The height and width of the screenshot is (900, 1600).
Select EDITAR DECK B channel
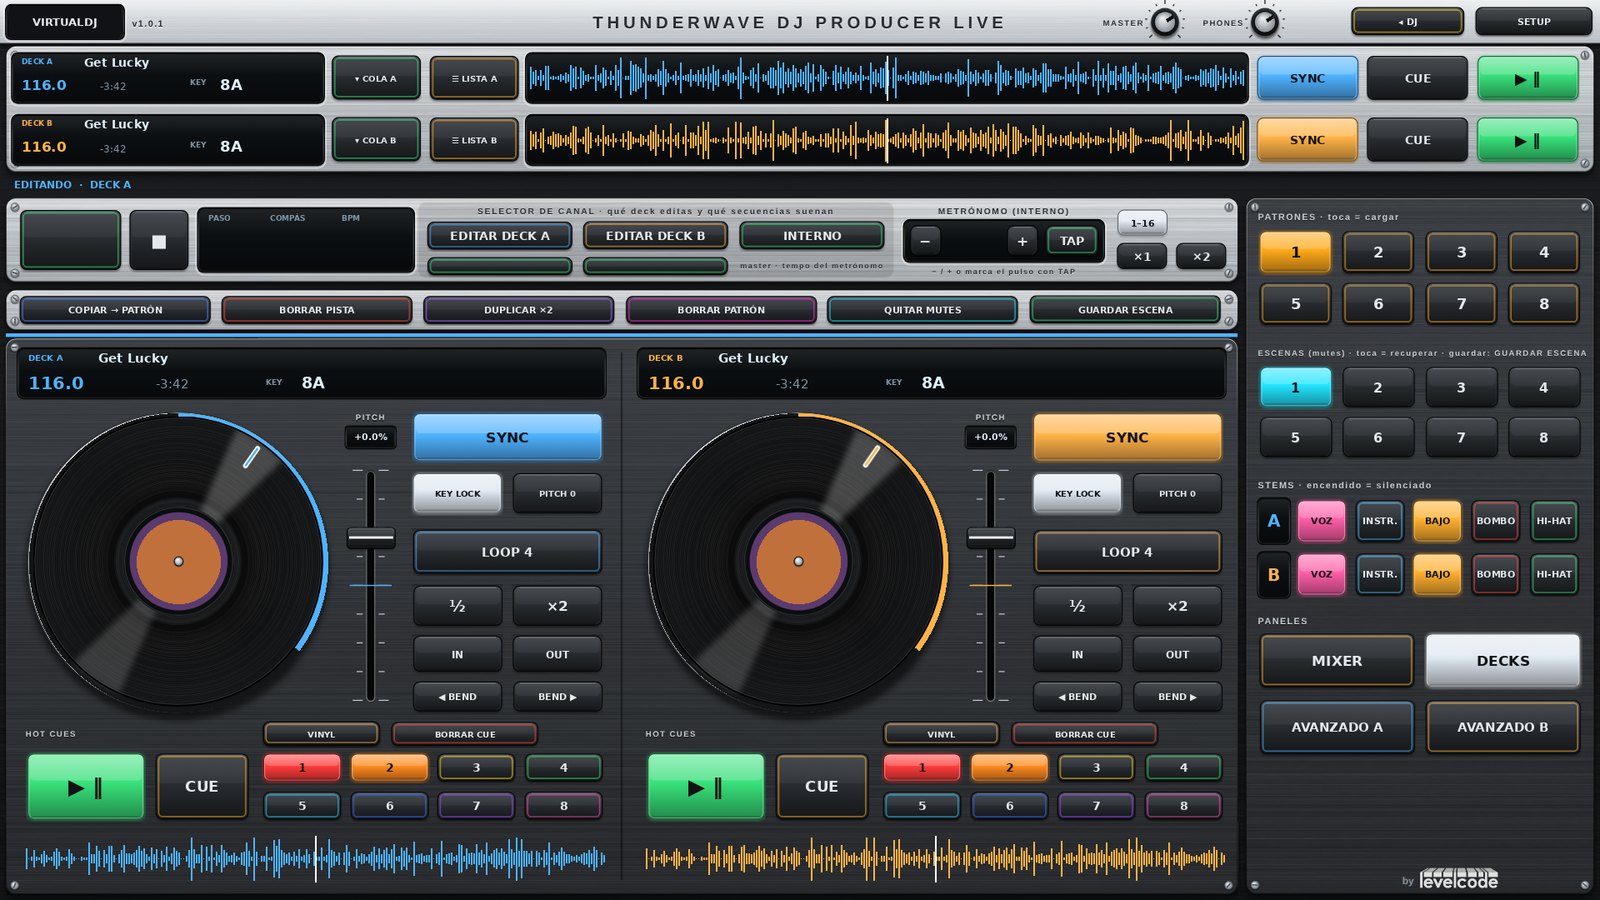[655, 236]
